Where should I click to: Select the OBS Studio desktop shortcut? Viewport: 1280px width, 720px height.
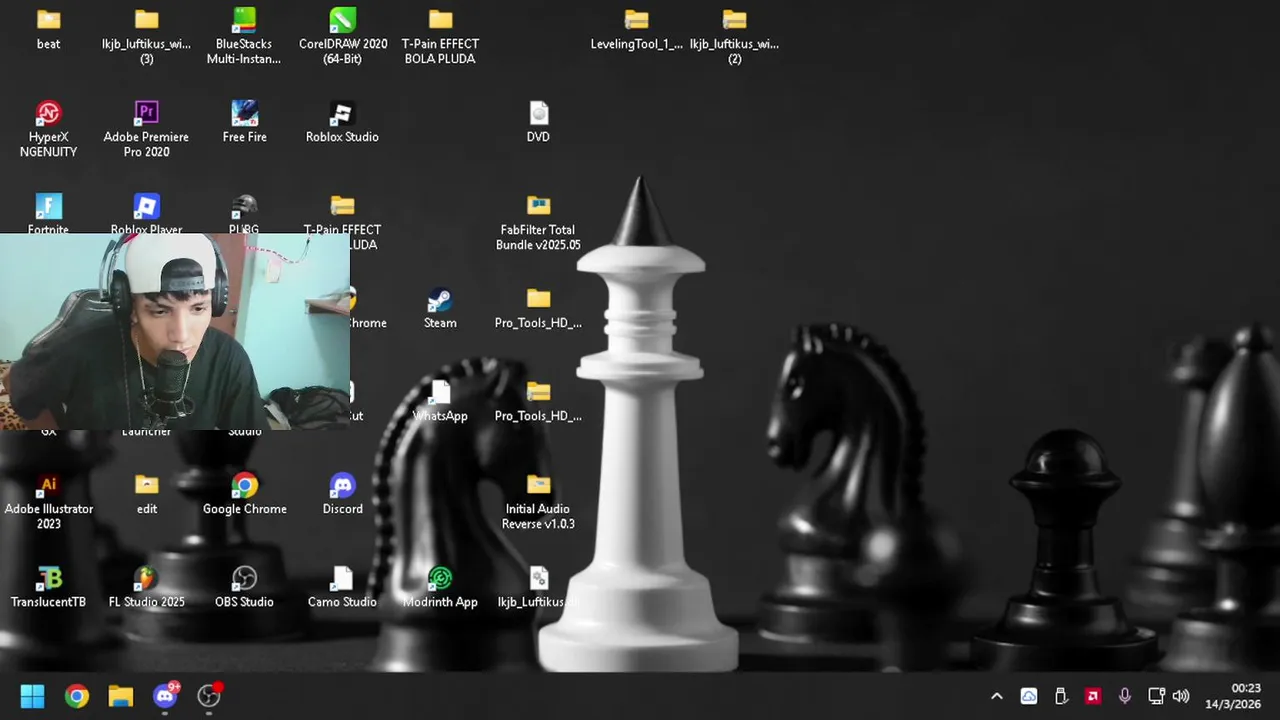(244, 588)
